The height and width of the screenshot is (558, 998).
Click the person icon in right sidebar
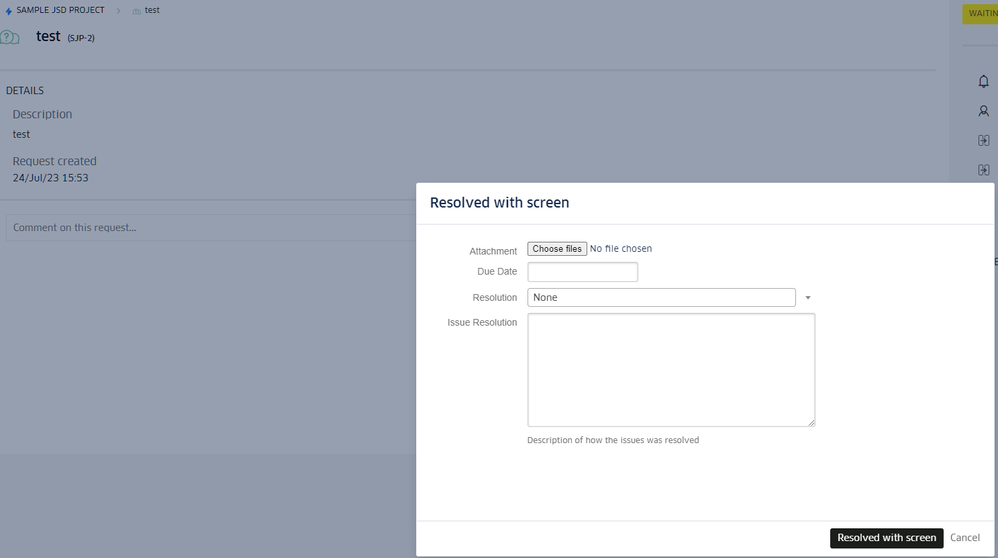pos(983,111)
